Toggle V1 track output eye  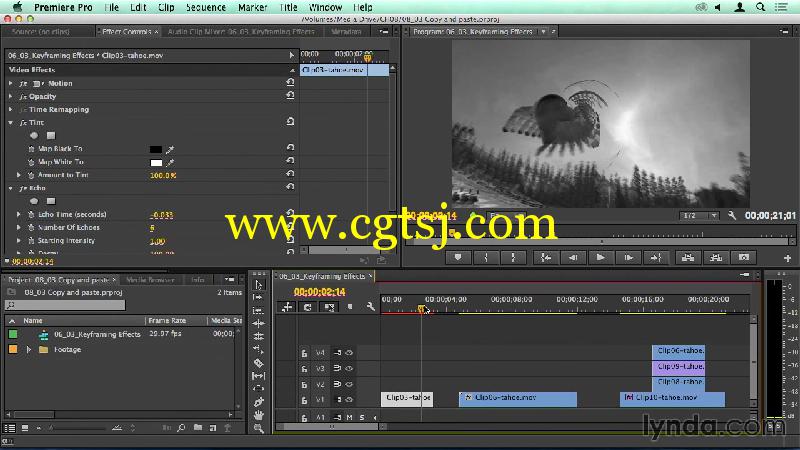pos(349,400)
